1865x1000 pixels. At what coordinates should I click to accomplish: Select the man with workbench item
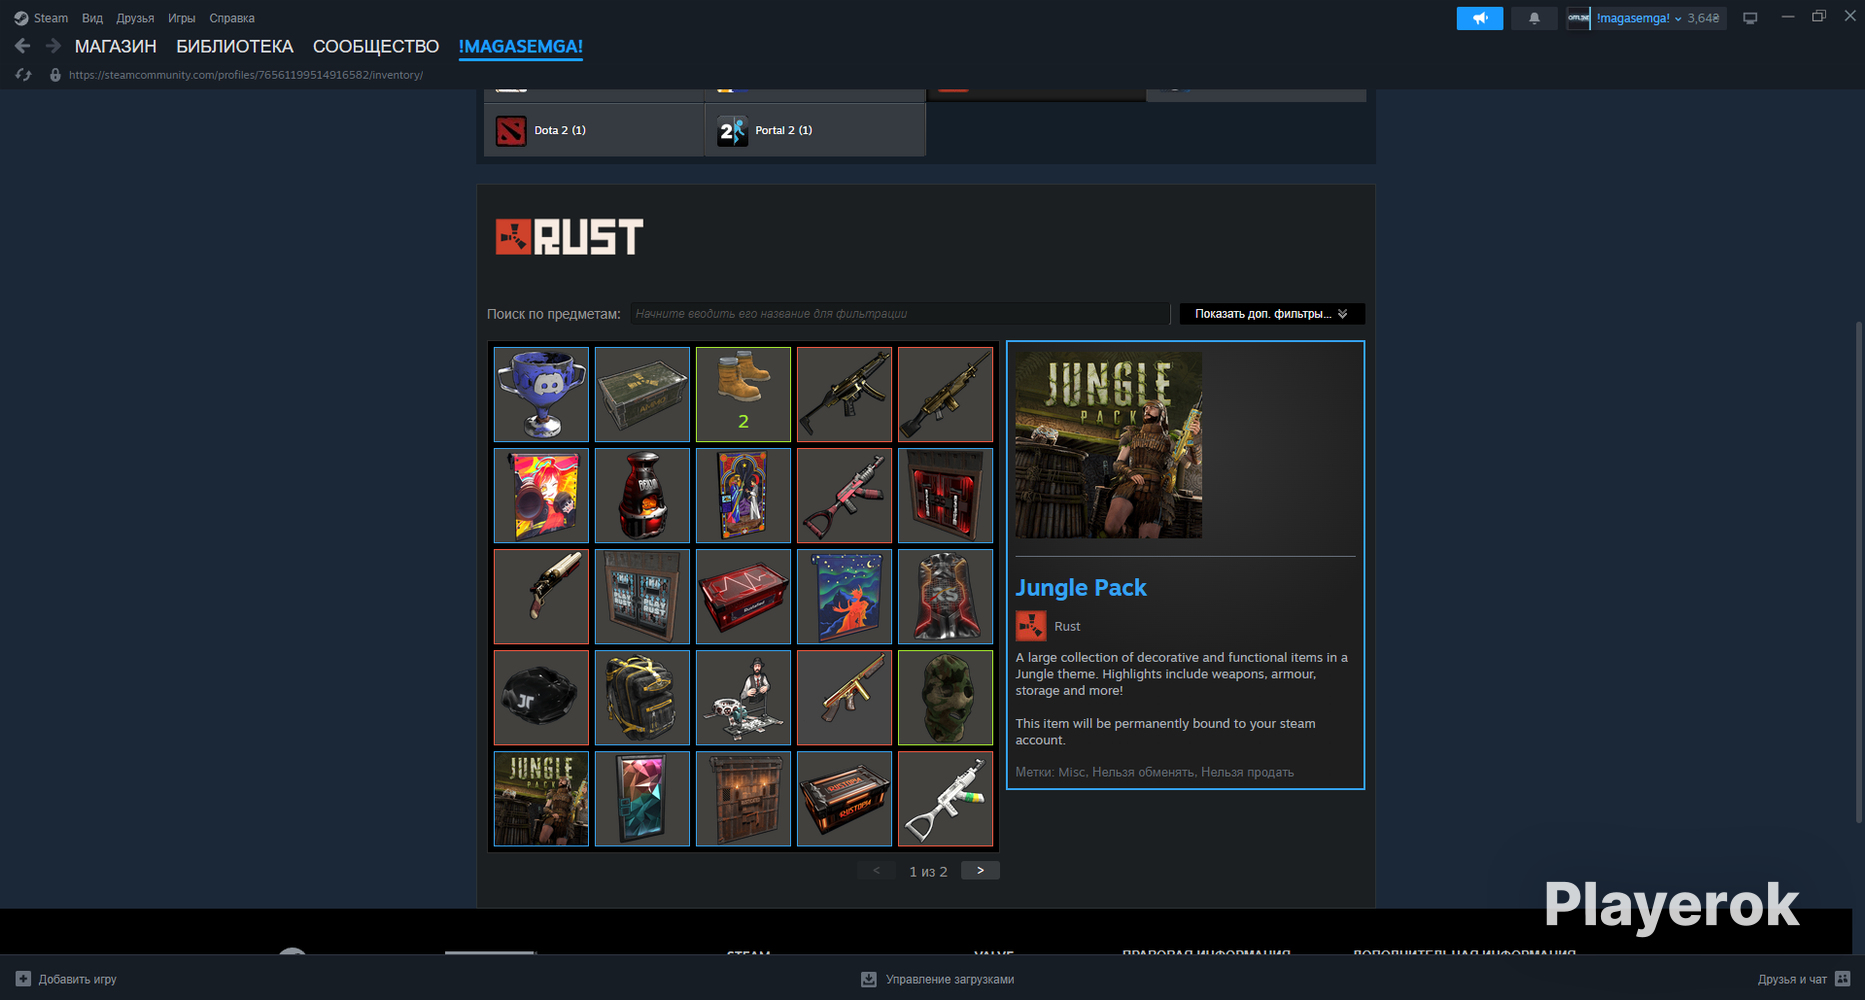pos(743,697)
